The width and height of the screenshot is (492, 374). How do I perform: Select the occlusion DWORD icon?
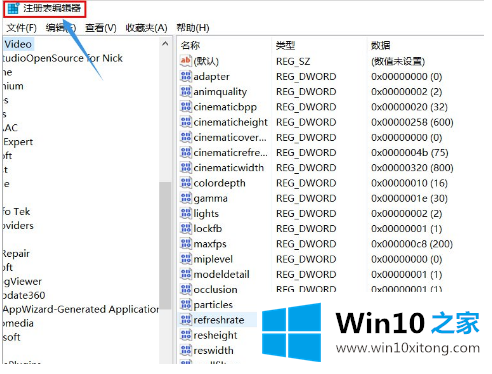(x=186, y=289)
